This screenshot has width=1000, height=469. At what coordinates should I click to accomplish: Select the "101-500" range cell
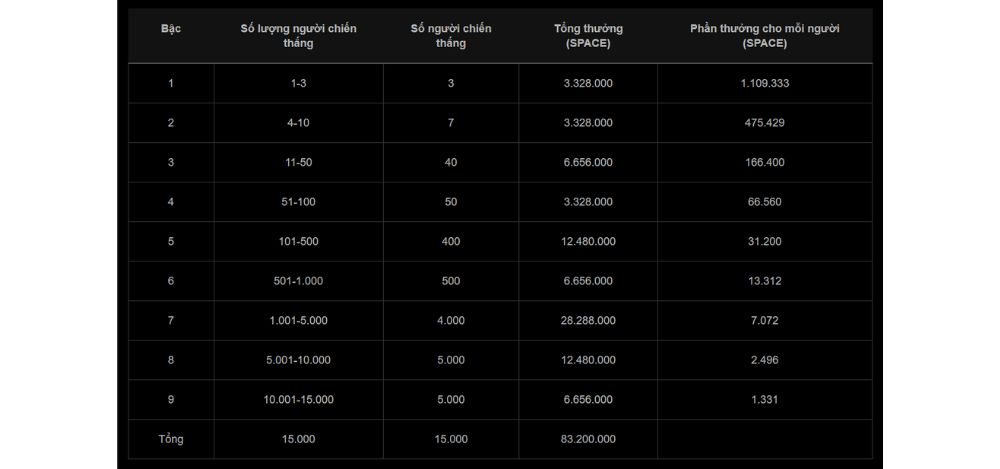click(x=298, y=241)
